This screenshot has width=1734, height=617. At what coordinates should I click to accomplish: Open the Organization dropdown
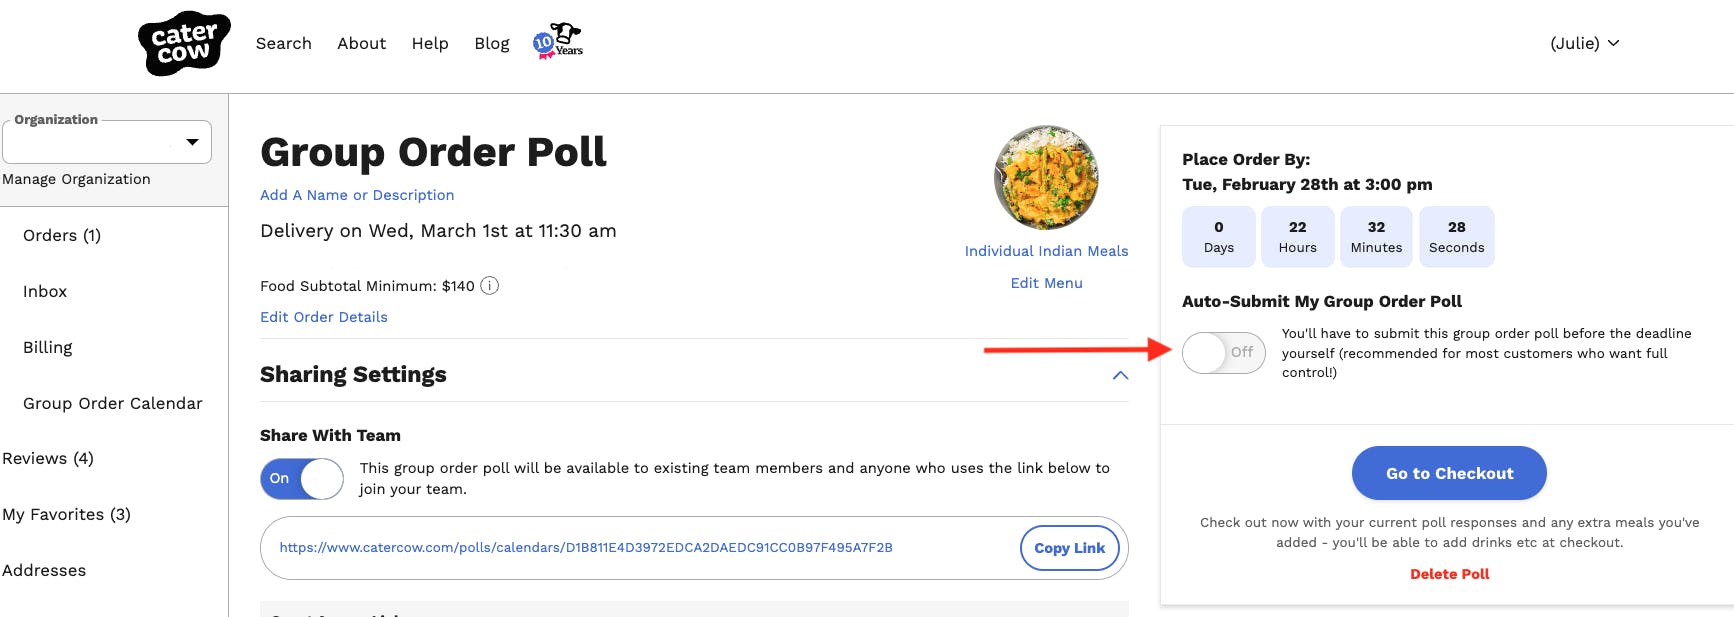[107, 142]
